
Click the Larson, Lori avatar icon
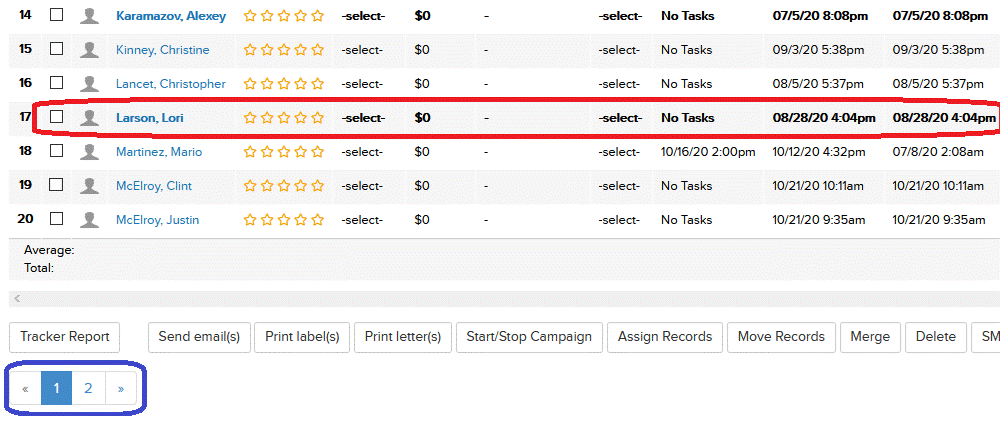[90, 117]
